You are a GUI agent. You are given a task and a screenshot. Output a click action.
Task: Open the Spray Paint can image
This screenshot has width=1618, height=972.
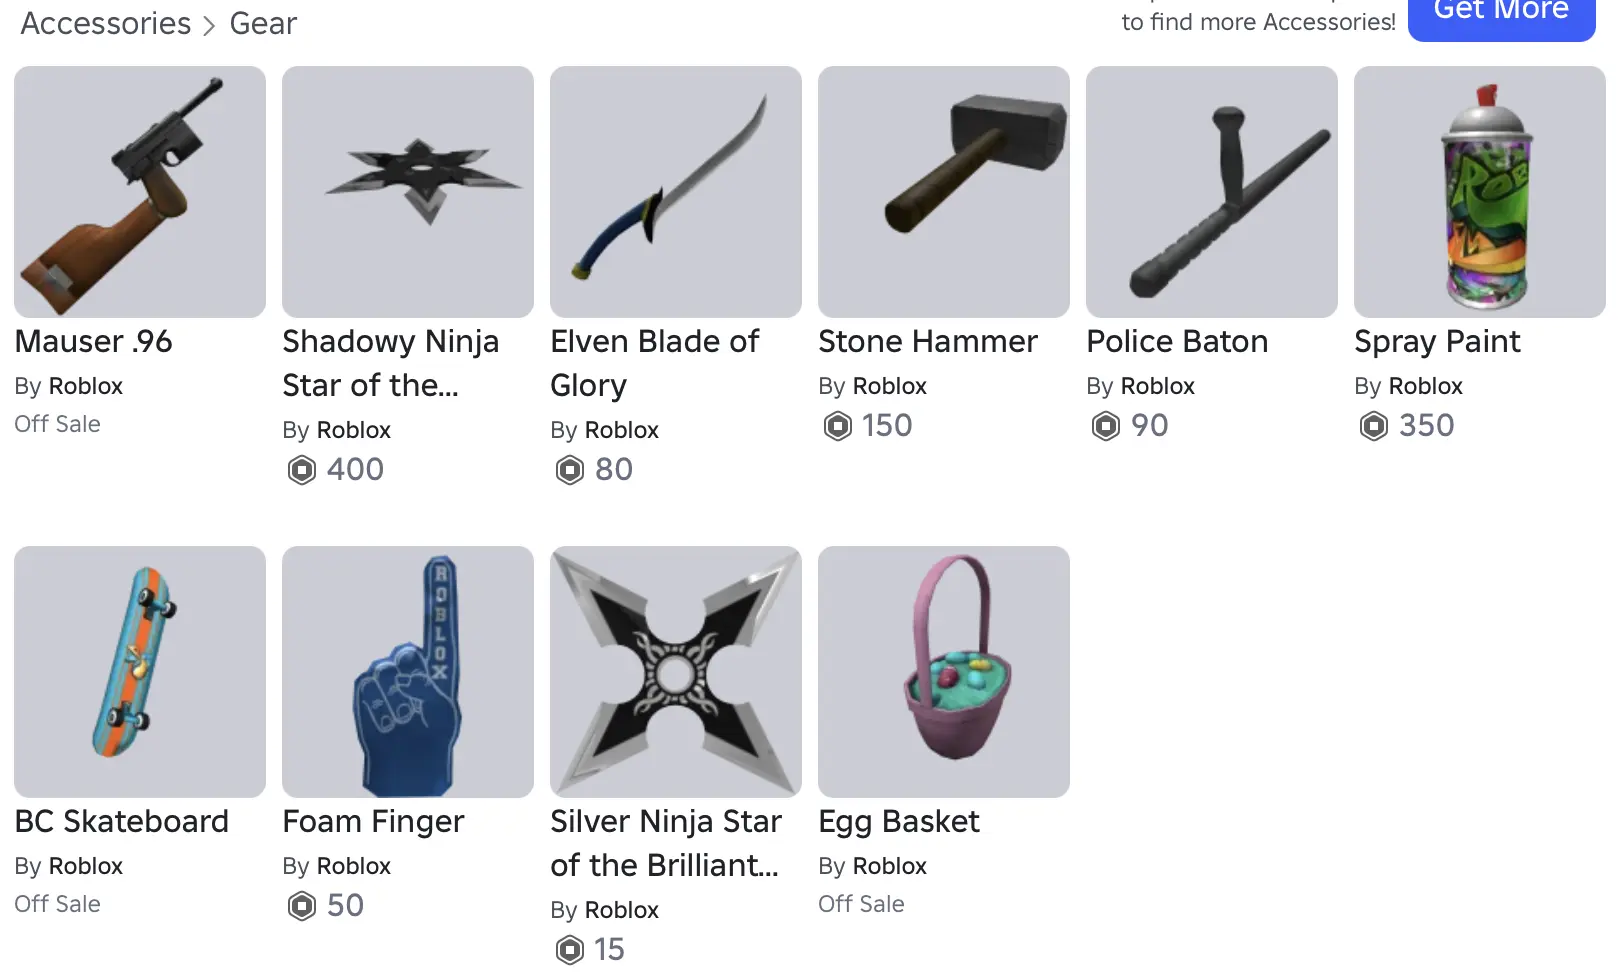coord(1480,192)
